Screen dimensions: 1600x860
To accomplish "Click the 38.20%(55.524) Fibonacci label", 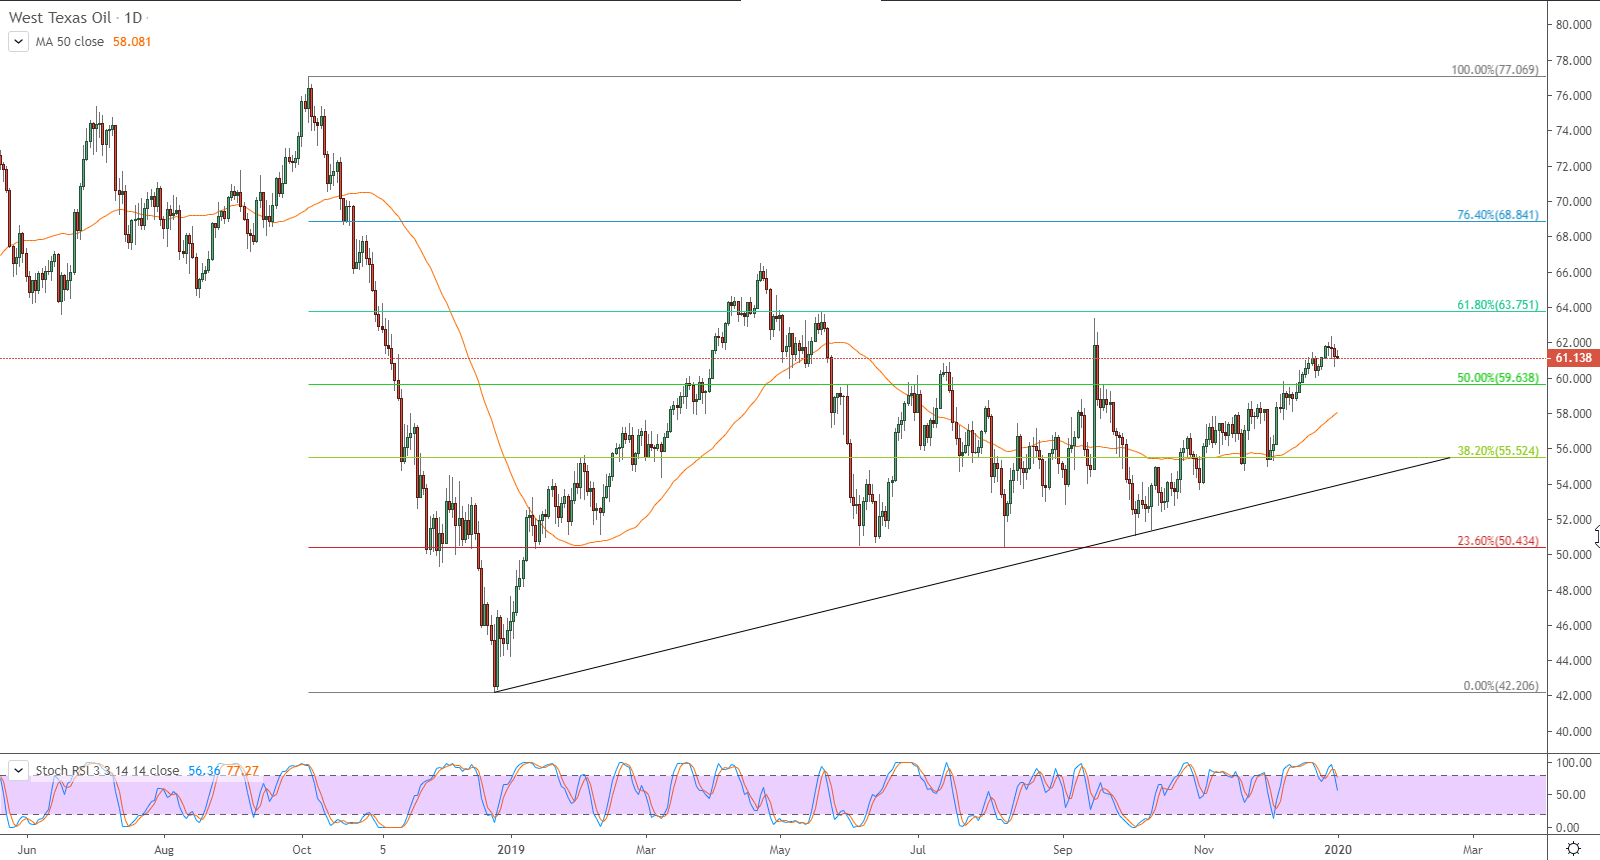I will click(1498, 451).
